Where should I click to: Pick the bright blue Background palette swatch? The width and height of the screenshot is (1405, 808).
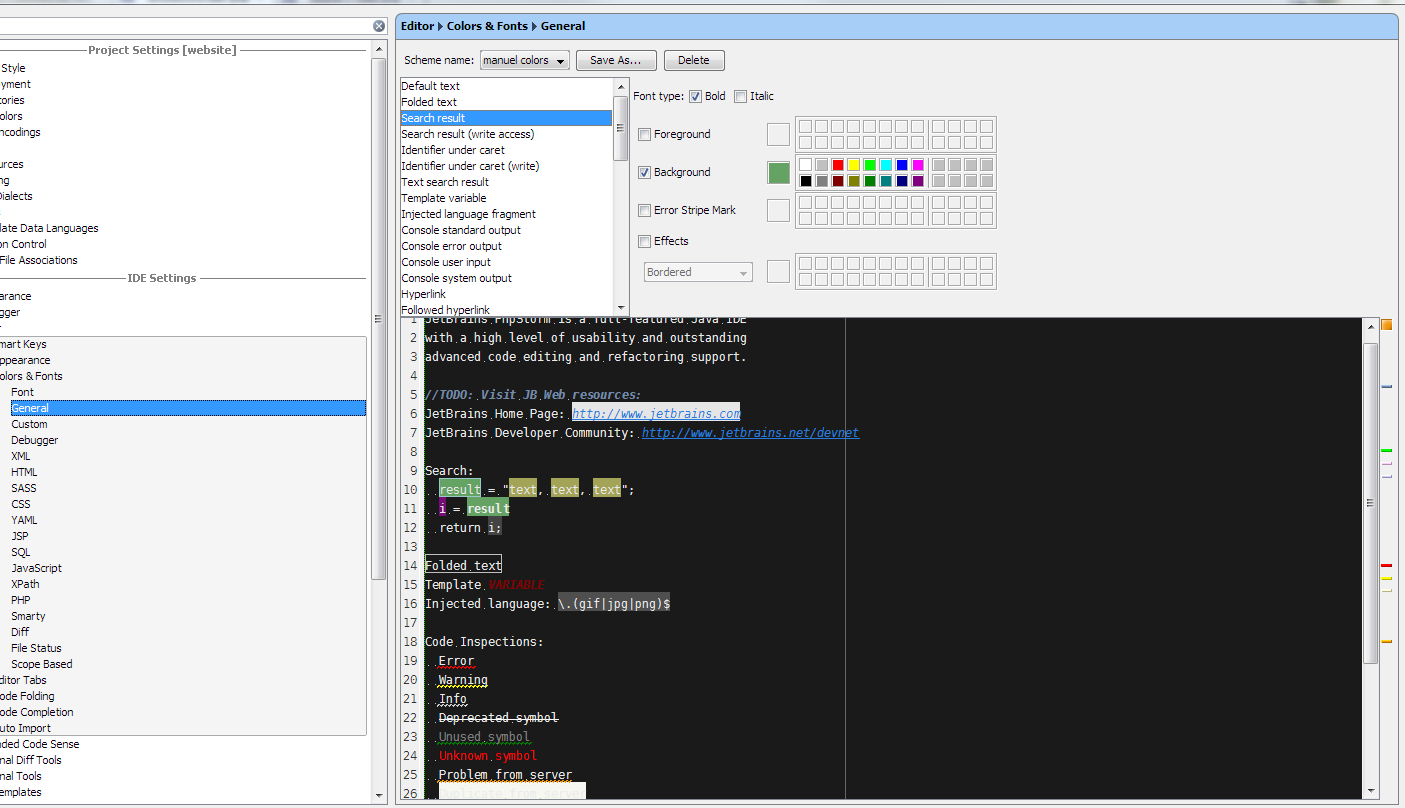tap(902, 165)
